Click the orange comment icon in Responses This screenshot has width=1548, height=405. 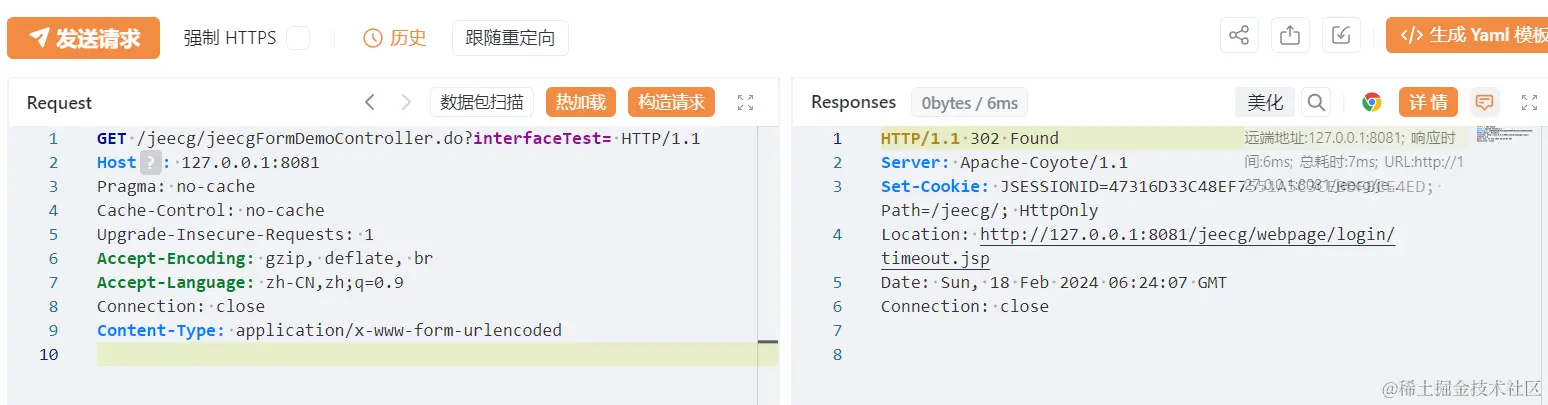pos(1485,102)
